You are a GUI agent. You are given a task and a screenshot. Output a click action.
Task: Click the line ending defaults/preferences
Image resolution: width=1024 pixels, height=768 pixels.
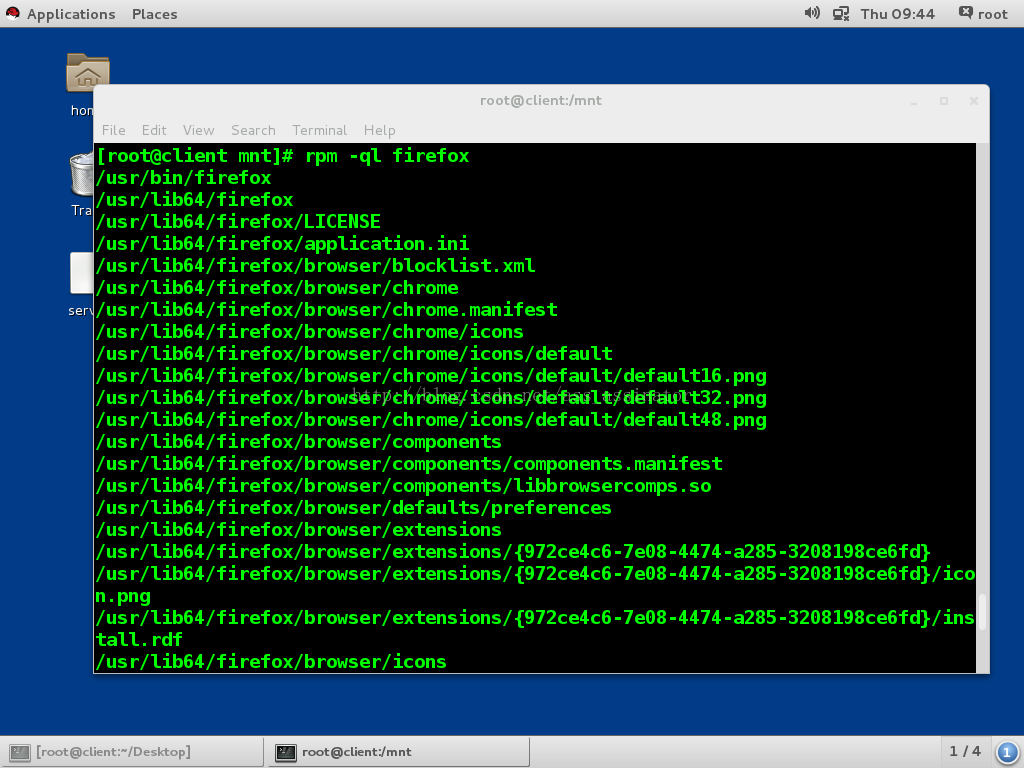click(x=353, y=508)
